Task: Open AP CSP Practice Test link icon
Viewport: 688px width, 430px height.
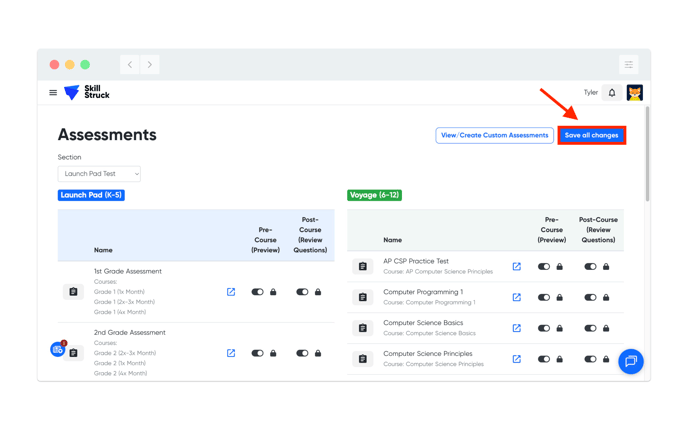Action: tap(517, 267)
